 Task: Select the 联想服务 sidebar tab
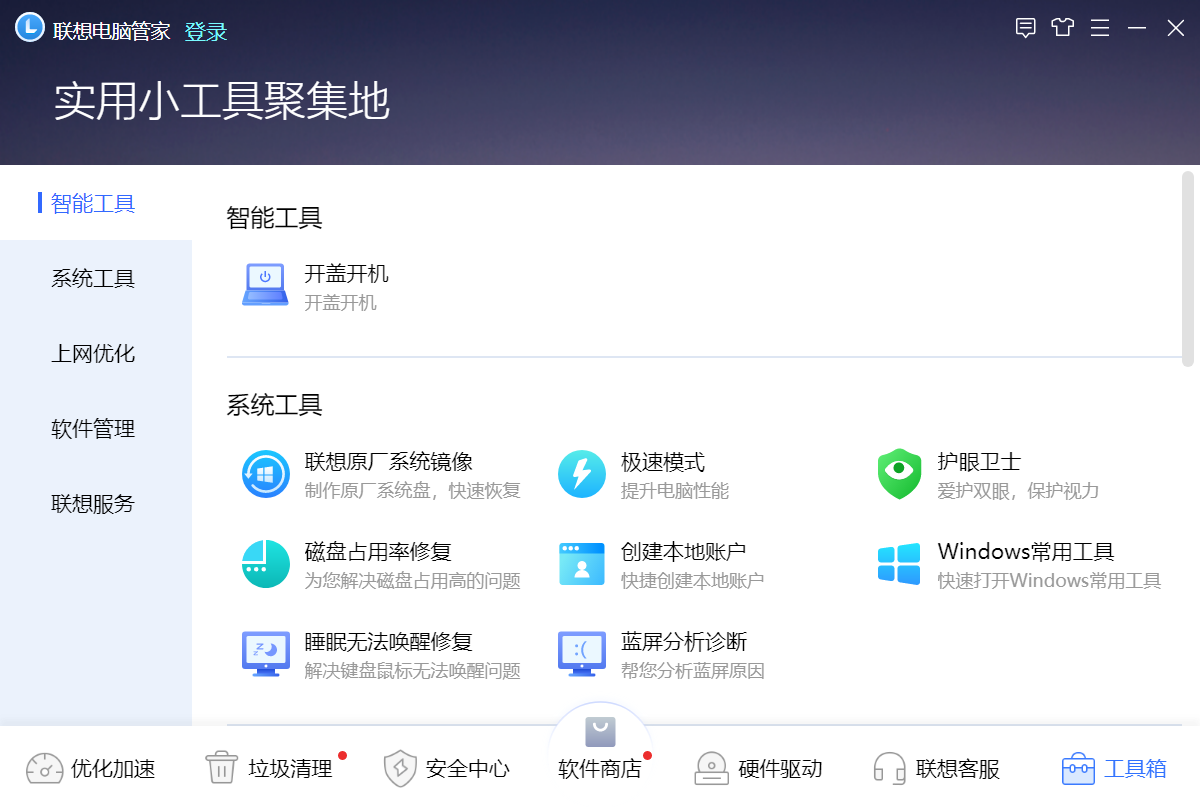tap(96, 503)
